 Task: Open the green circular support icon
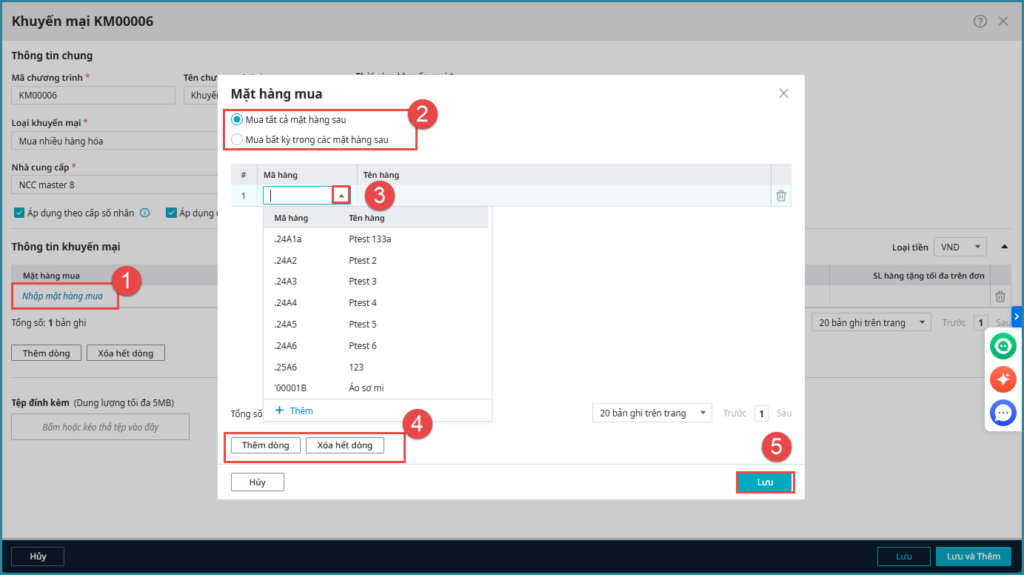(x=1003, y=346)
